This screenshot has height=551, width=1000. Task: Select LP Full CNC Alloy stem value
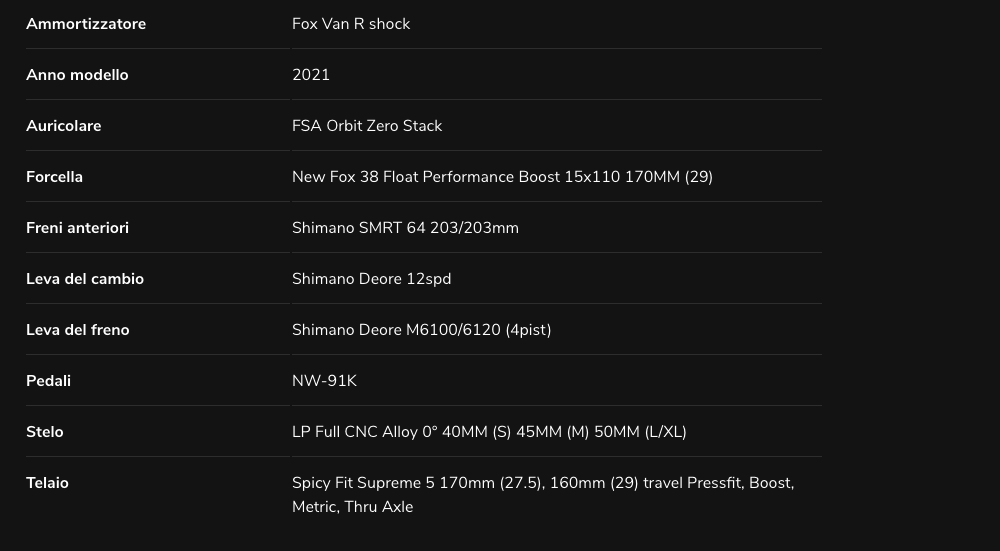tap(489, 432)
